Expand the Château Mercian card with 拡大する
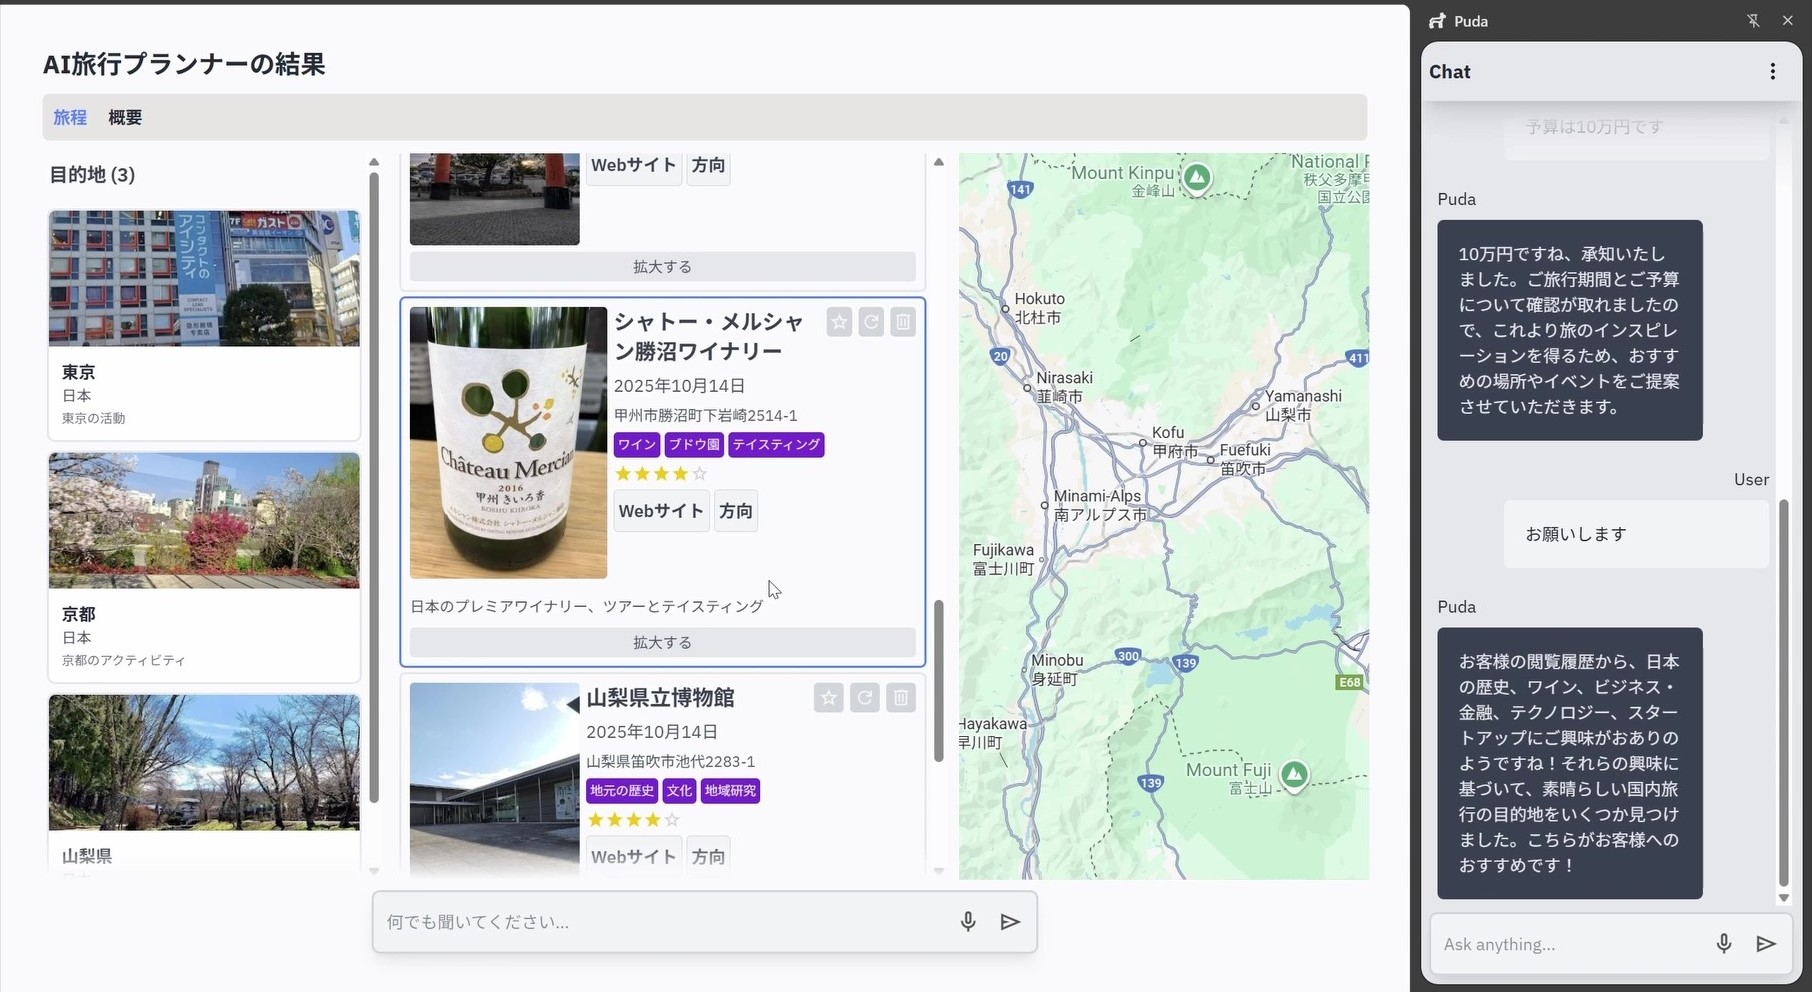 pos(662,642)
